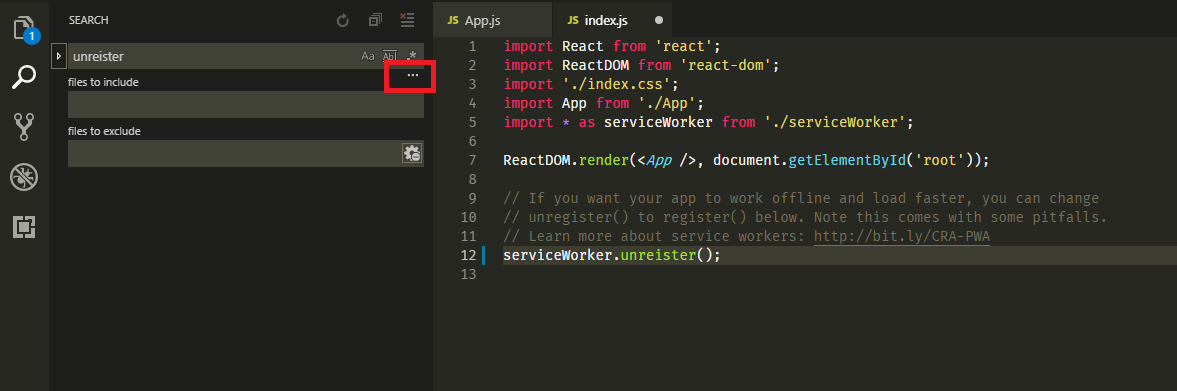Select the index.js editor tab
Image resolution: width=1177 pixels, height=391 pixels.
611,20
